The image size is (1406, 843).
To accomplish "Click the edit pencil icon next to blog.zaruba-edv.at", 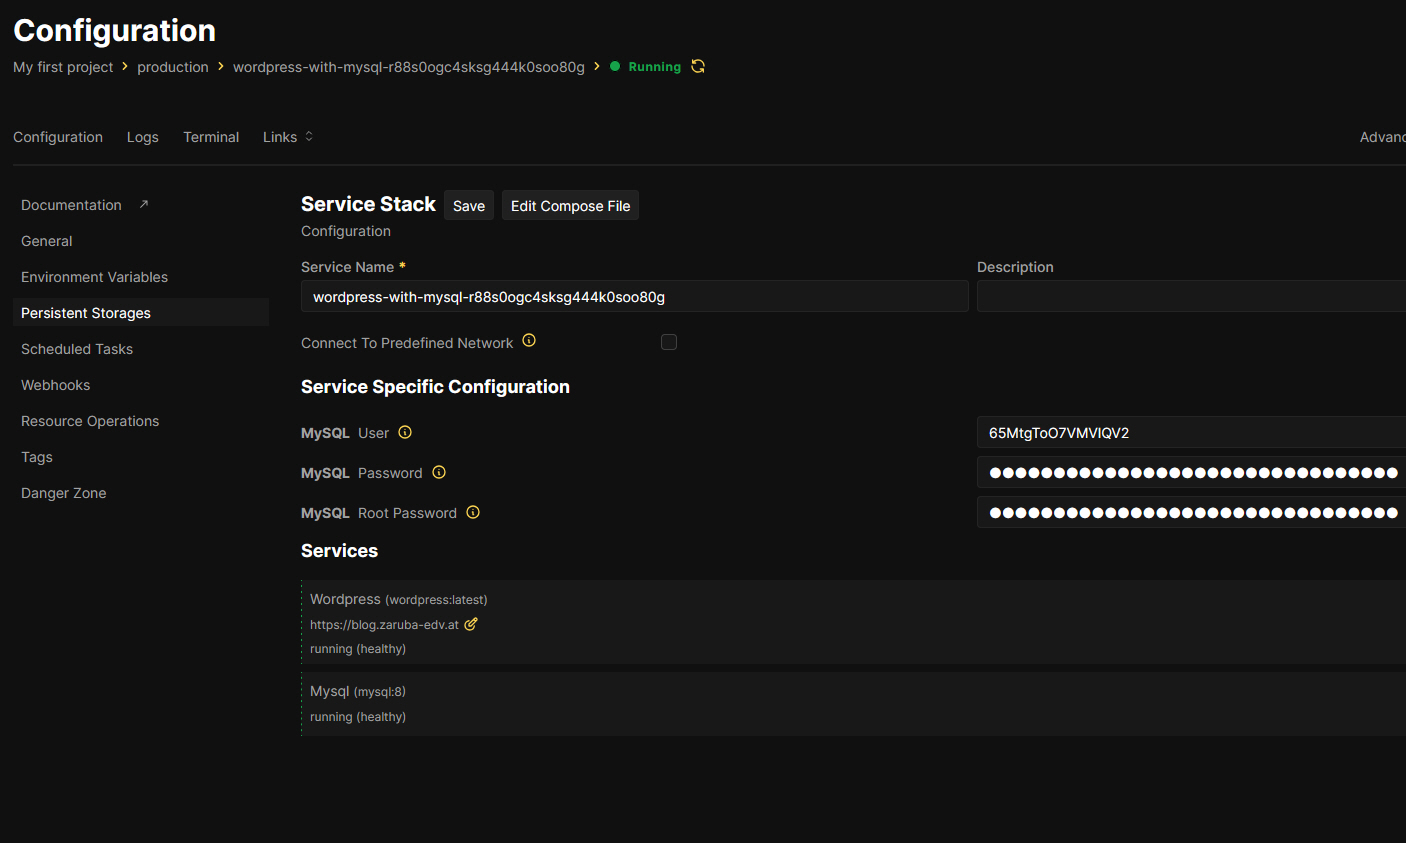I will coord(471,624).
